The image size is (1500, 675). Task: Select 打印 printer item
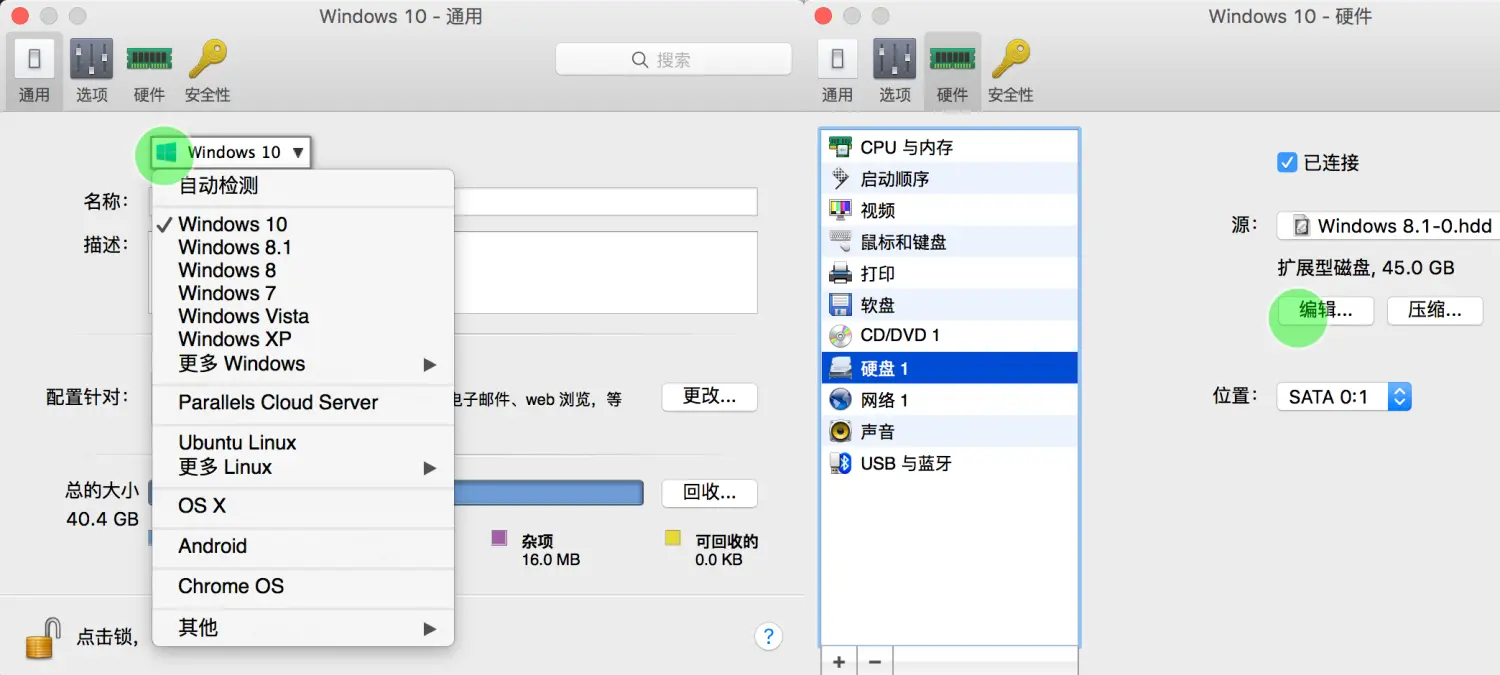click(950, 273)
